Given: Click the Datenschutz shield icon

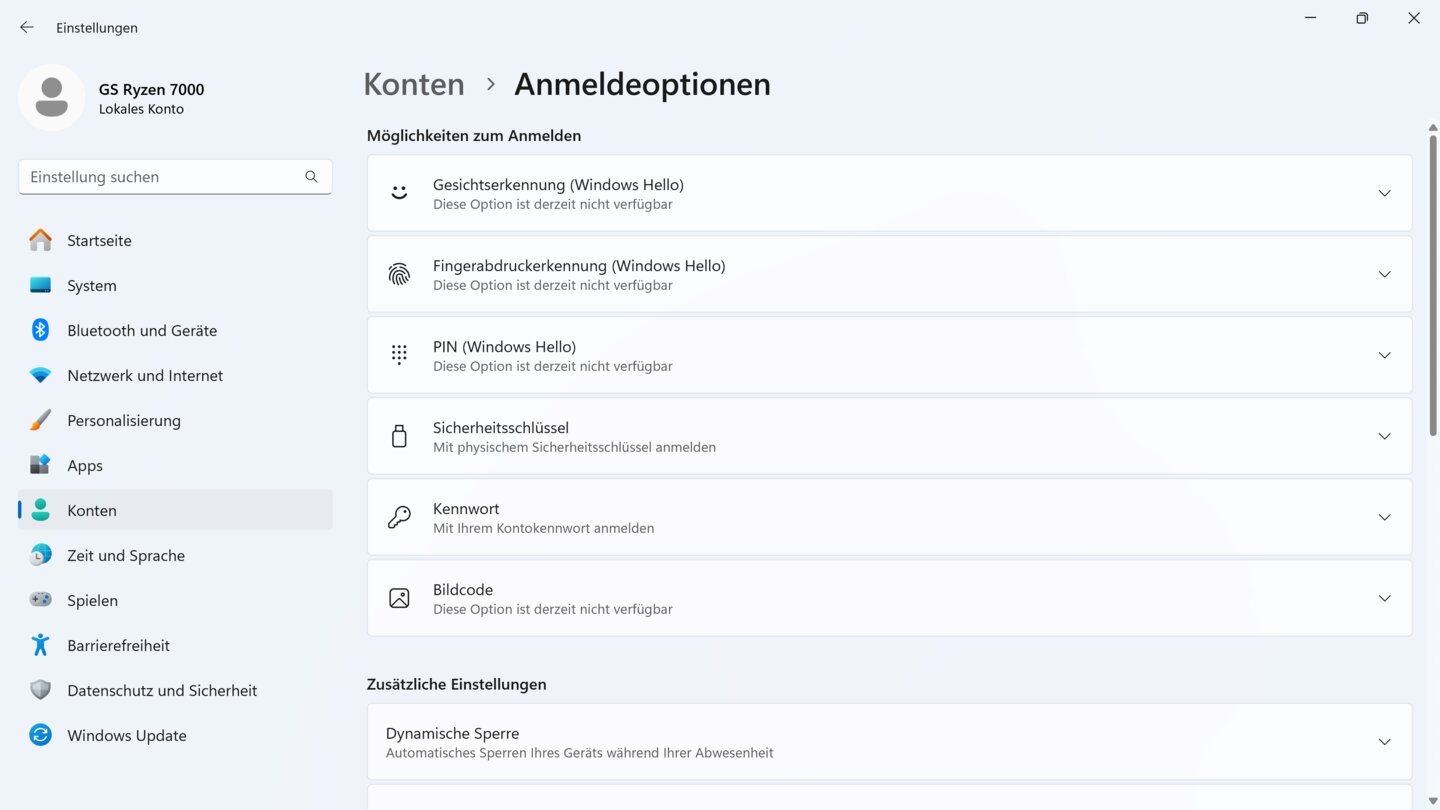Looking at the screenshot, I should [x=40, y=690].
